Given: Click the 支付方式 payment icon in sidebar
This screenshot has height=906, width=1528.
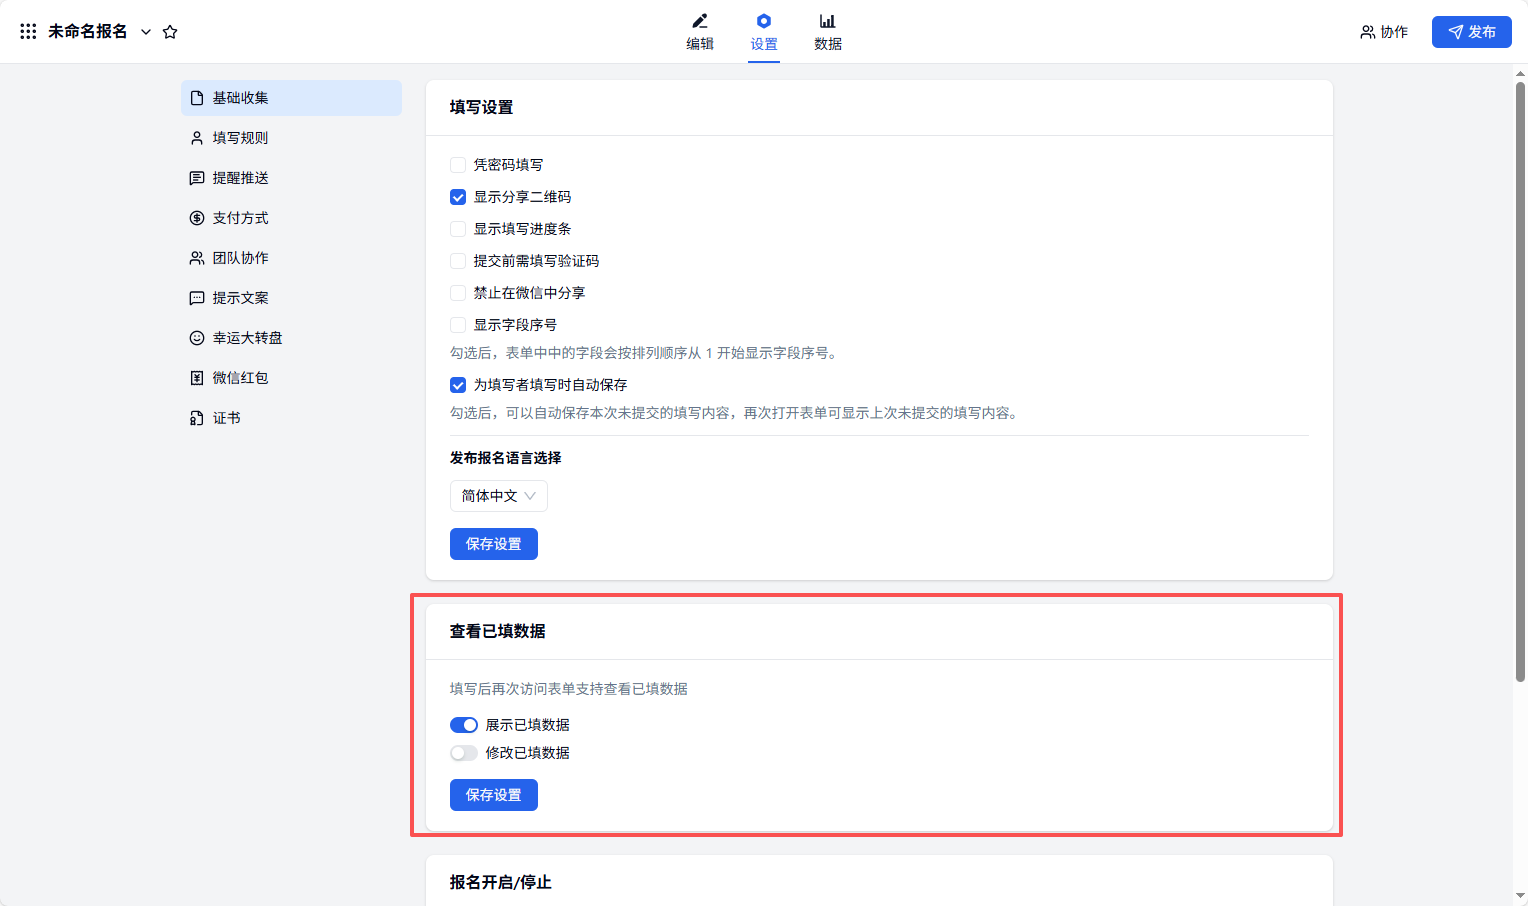Looking at the screenshot, I should click(x=197, y=218).
